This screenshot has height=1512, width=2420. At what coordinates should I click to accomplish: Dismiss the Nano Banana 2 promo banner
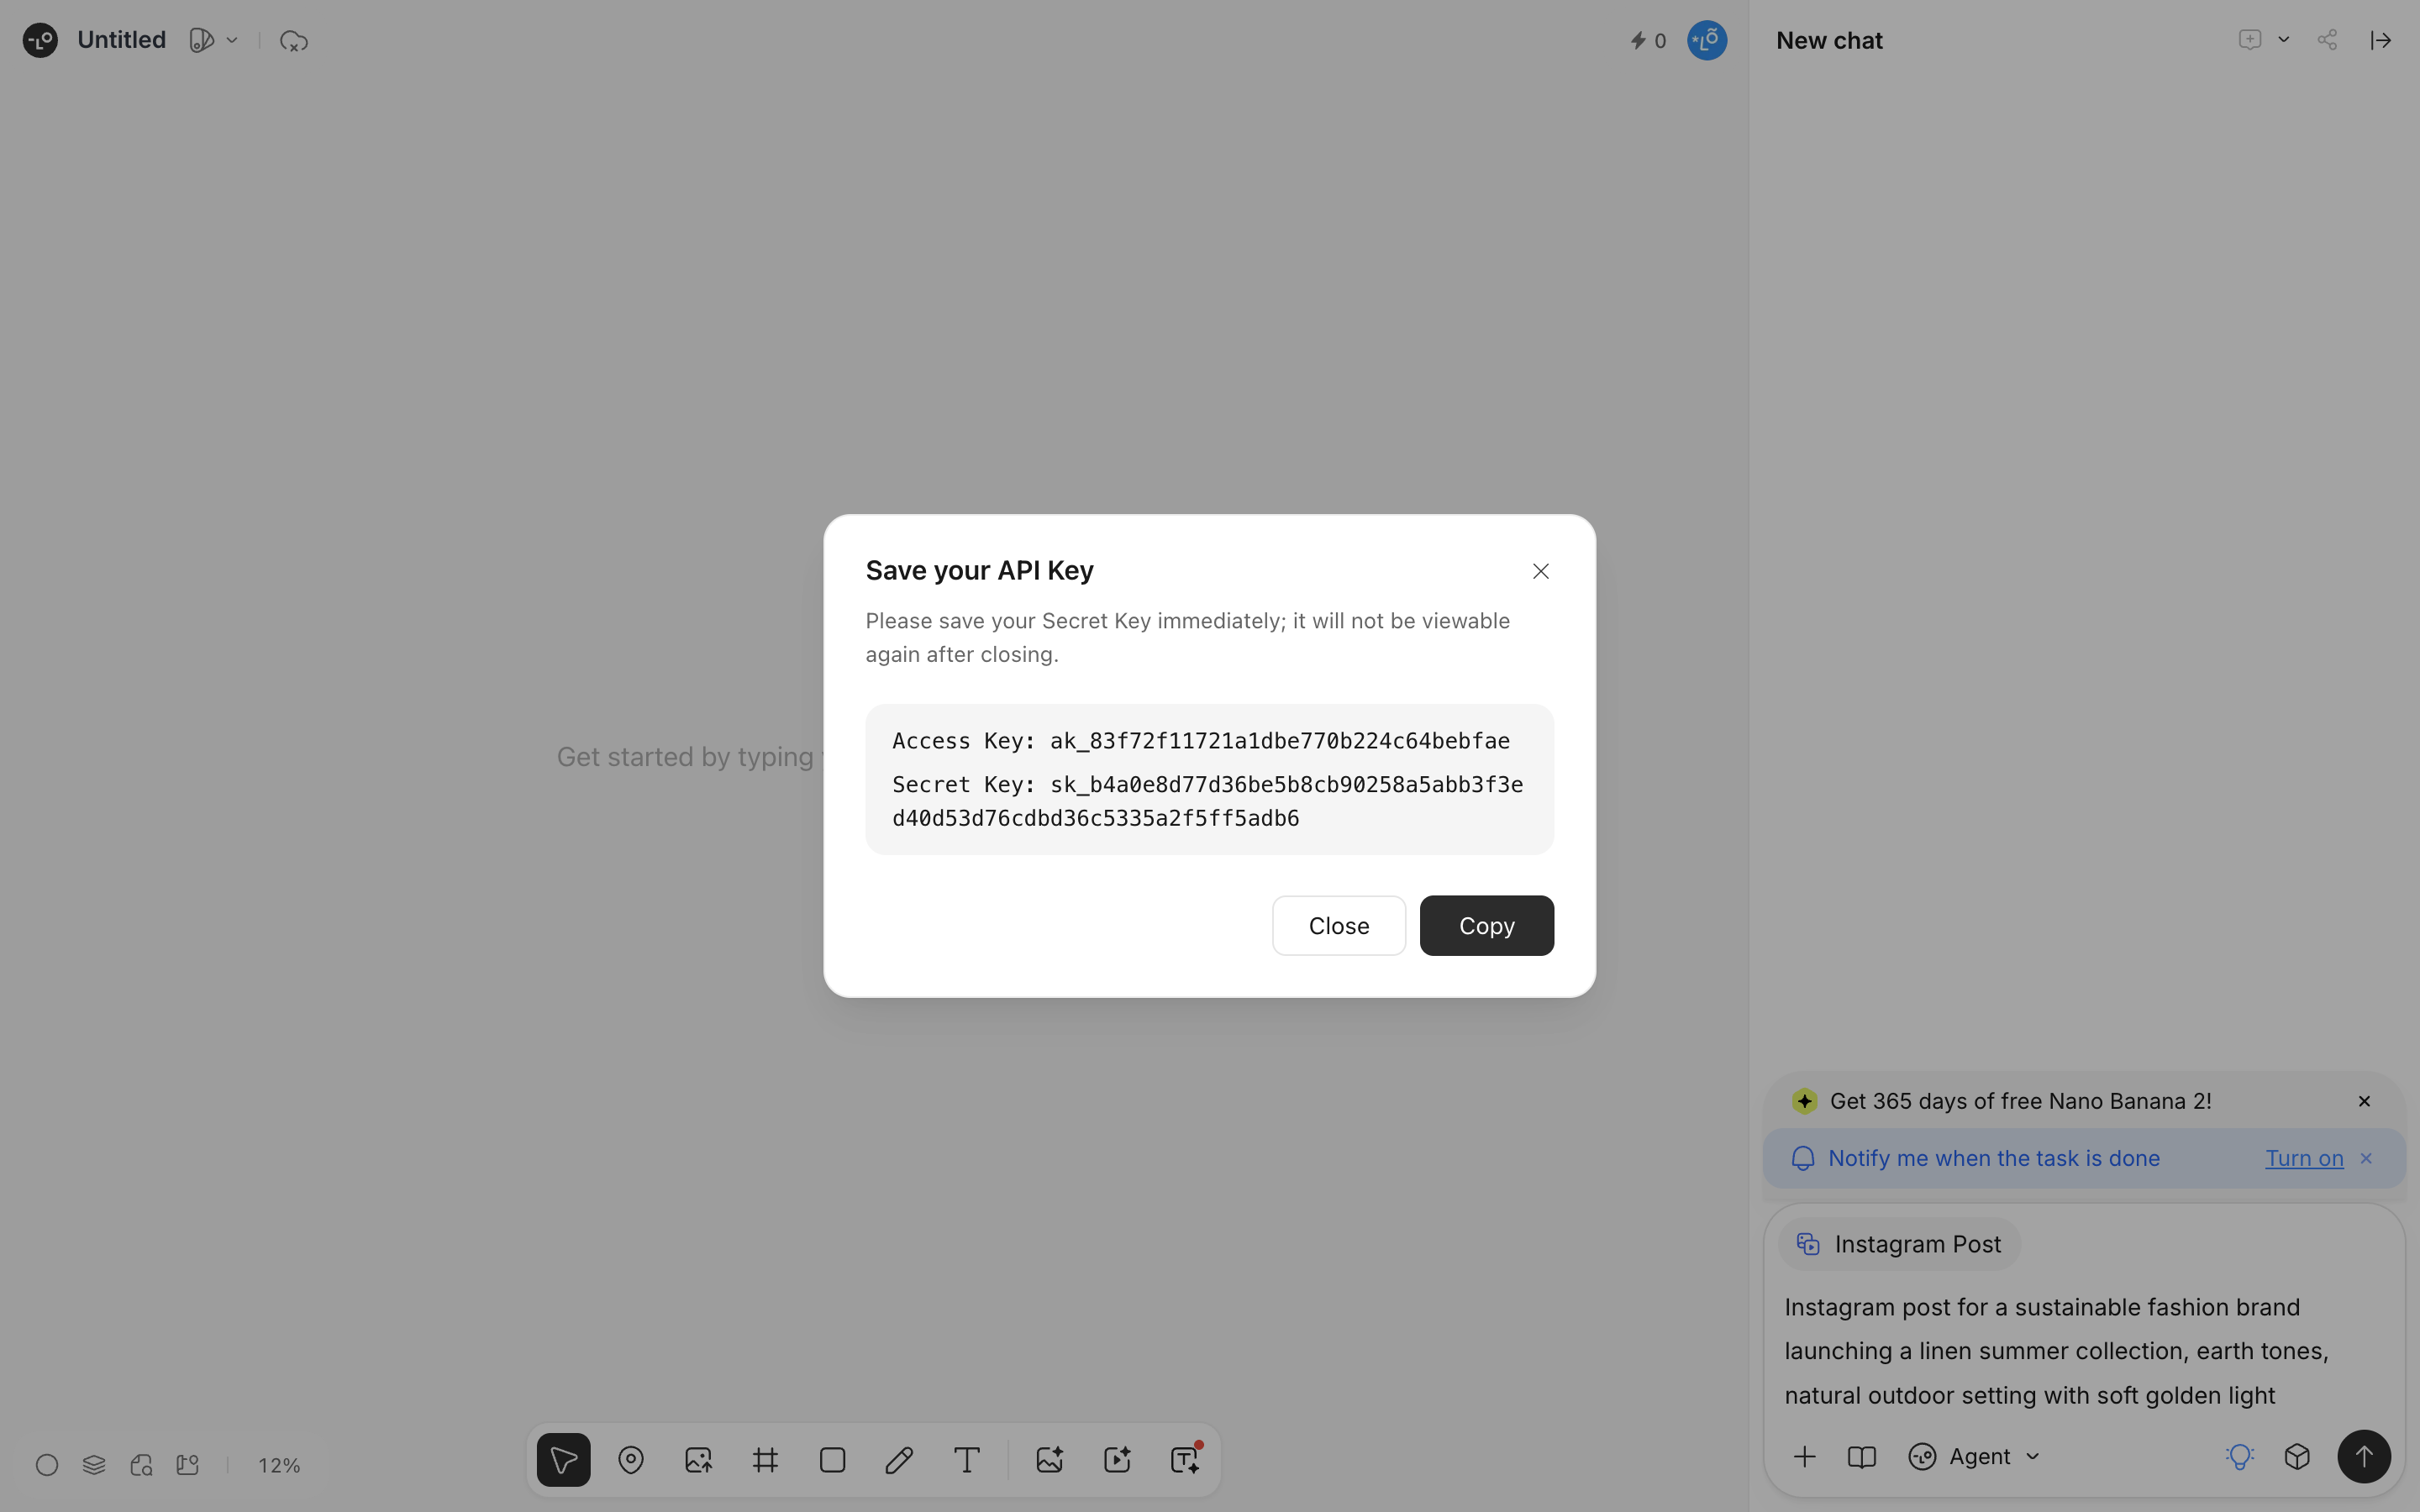[x=2364, y=1101]
